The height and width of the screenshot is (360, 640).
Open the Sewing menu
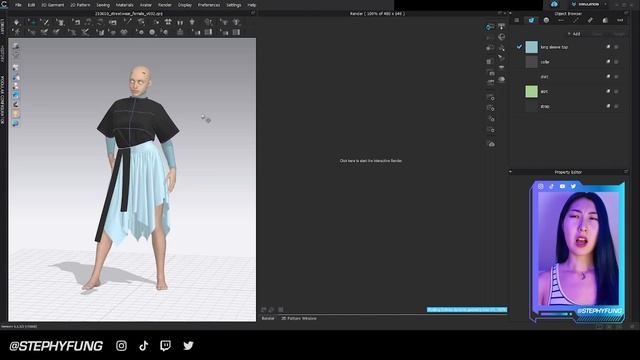point(103,5)
